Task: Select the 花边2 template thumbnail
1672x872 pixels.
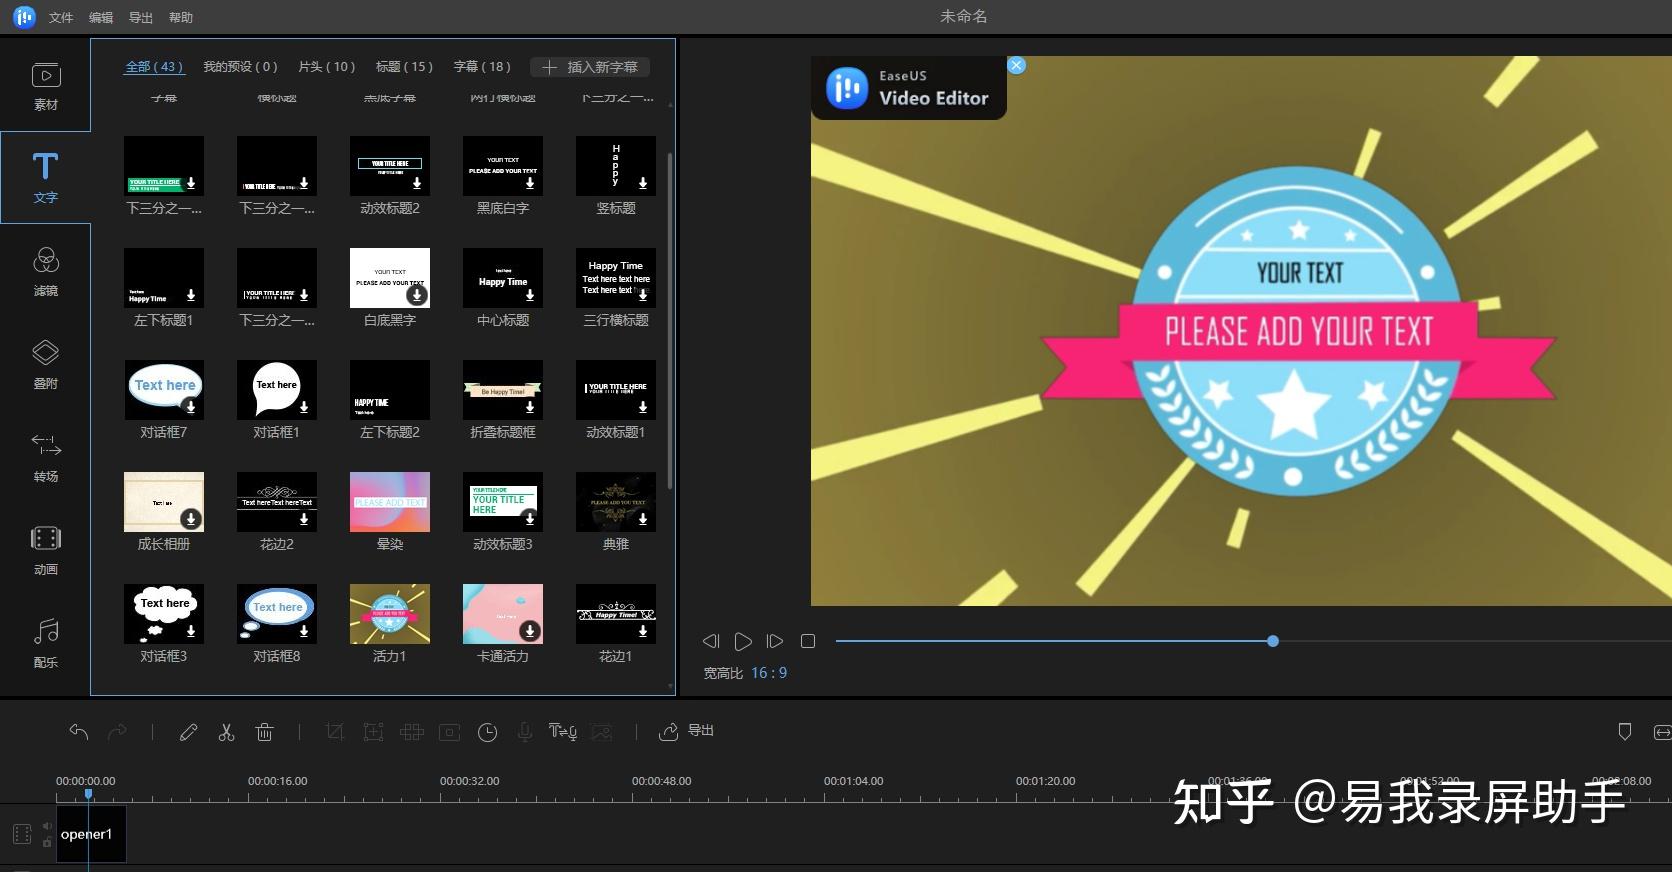Action: (277, 502)
